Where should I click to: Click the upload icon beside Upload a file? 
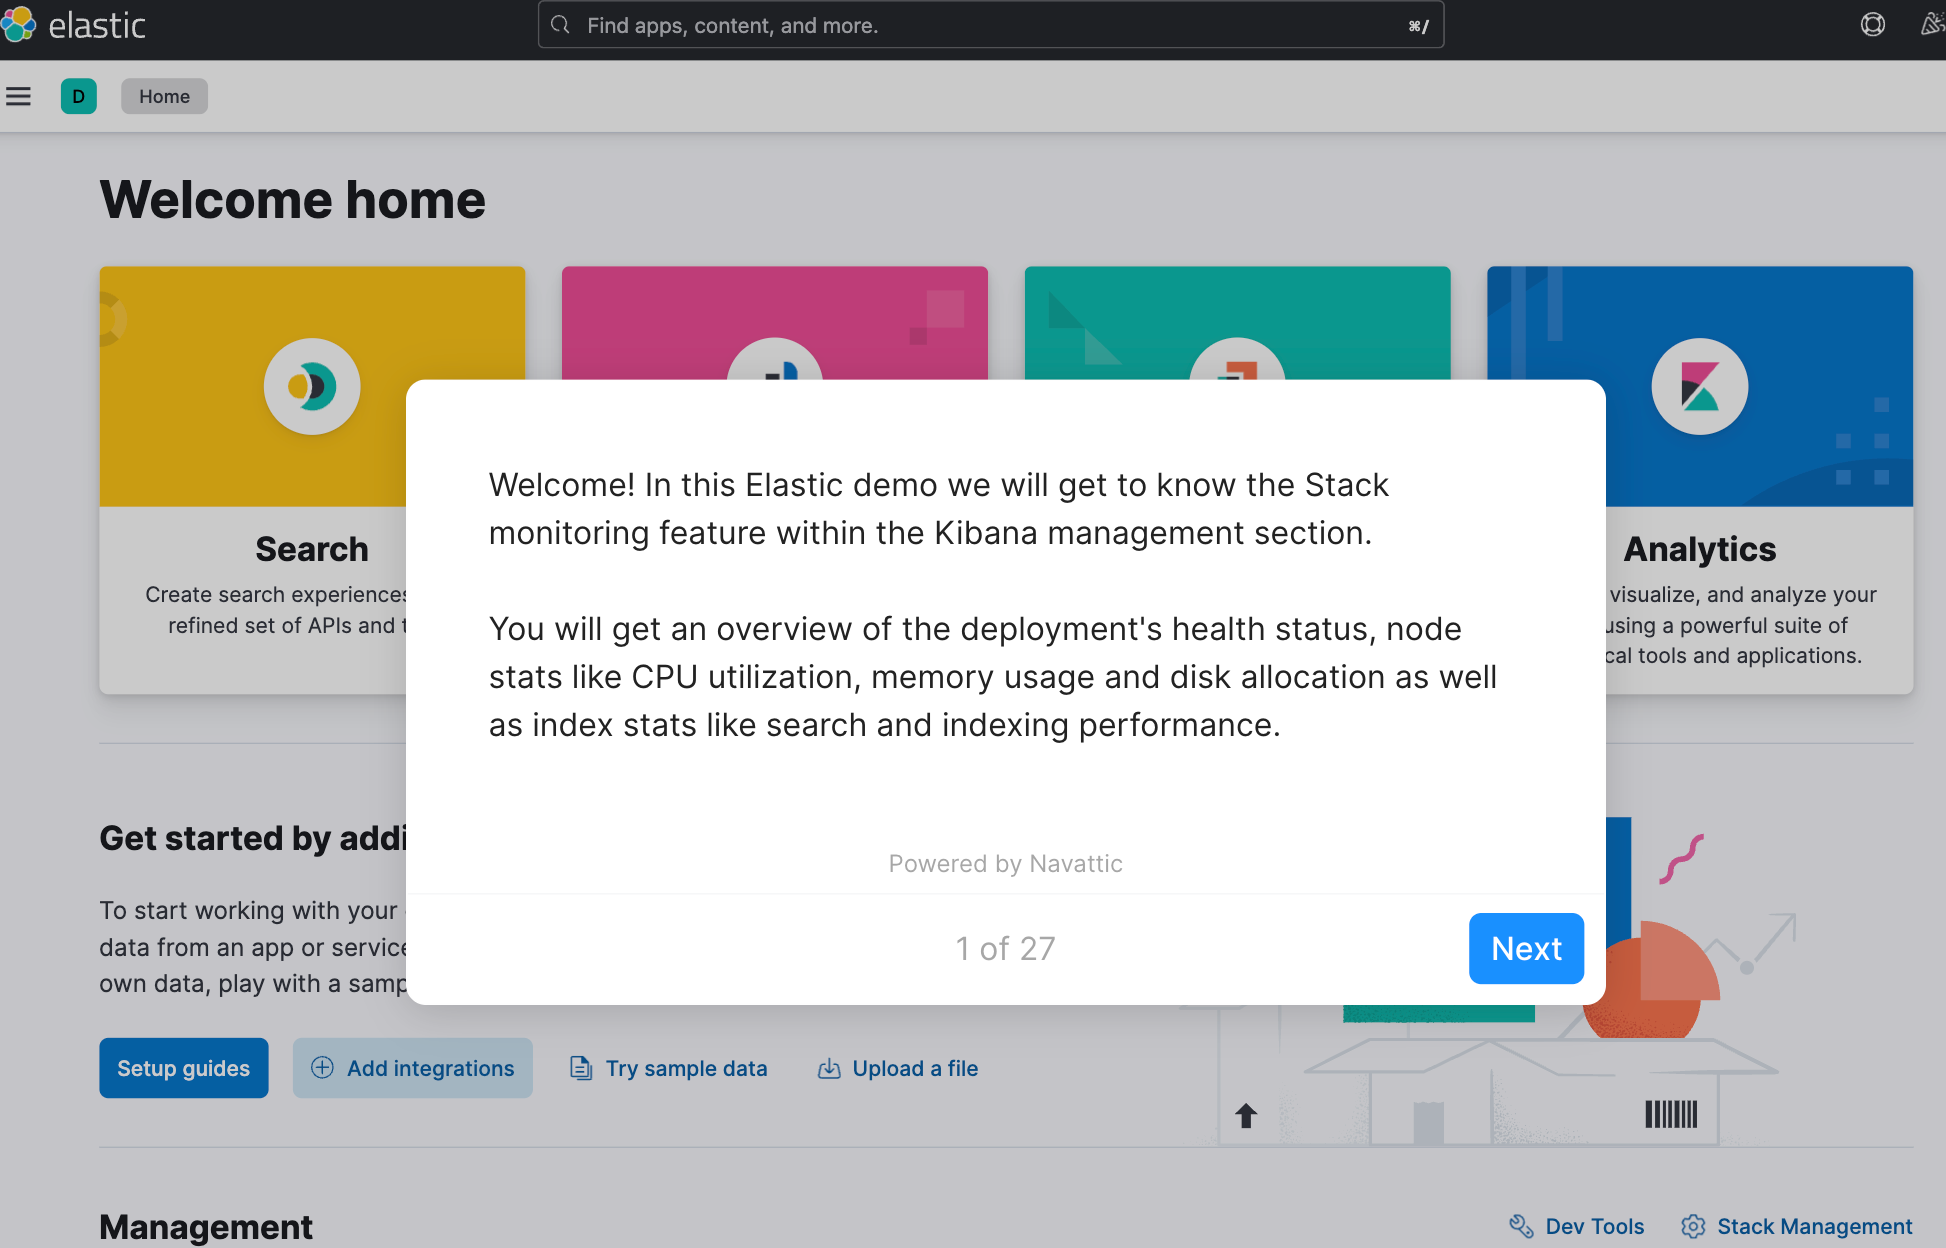[x=829, y=1068]
